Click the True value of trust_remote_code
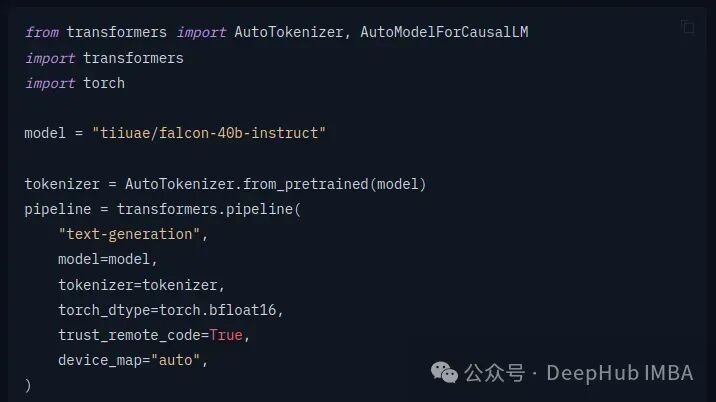716x402 pixels. 229,335
